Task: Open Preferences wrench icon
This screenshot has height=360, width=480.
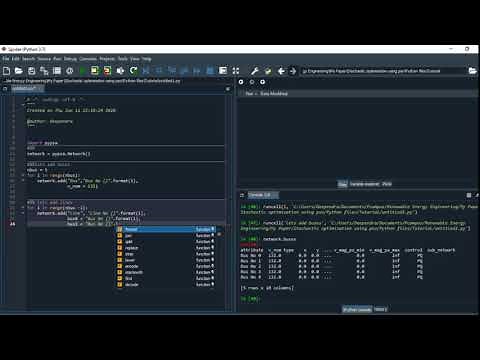Action: 255,71
